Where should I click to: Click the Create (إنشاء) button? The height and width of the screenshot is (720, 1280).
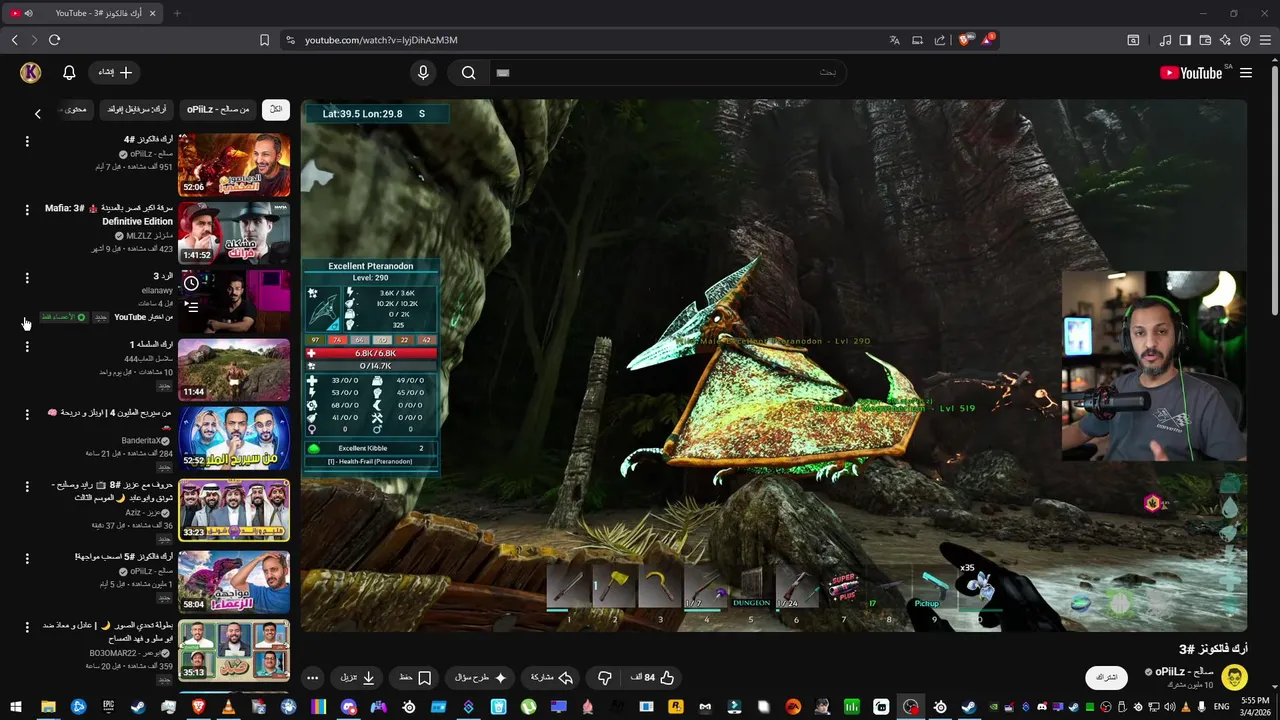113,72
